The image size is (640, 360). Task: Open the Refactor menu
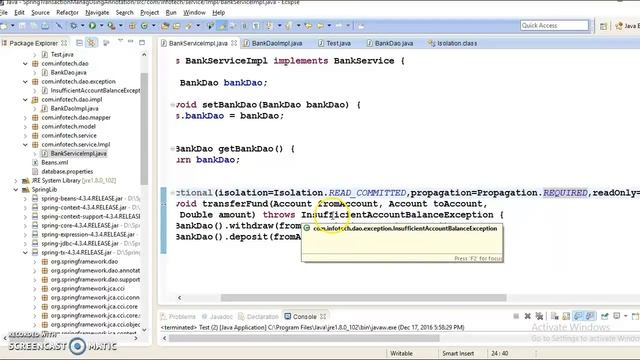pos(67,13)
